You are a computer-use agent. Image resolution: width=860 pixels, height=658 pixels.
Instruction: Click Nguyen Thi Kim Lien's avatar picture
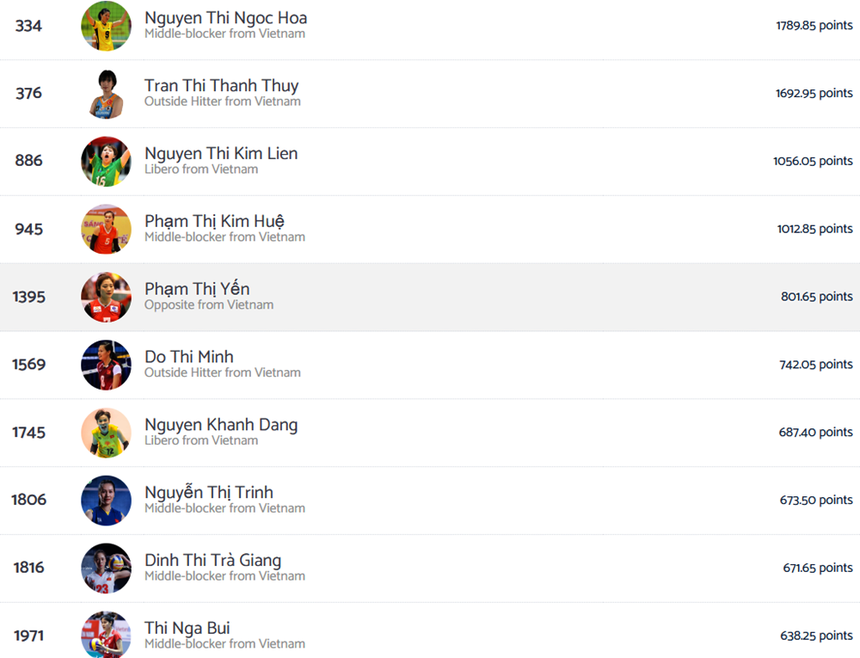(106, 162)
